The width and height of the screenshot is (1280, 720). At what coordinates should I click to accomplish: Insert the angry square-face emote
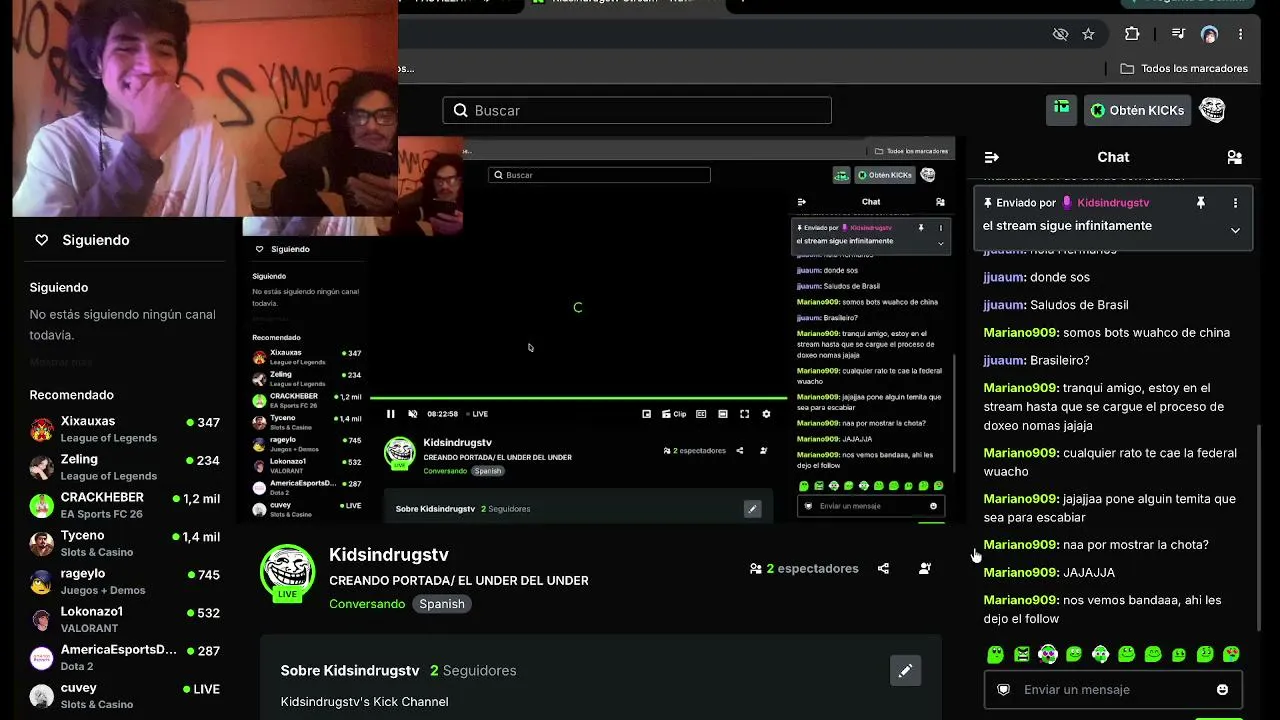coord(1021,654)
